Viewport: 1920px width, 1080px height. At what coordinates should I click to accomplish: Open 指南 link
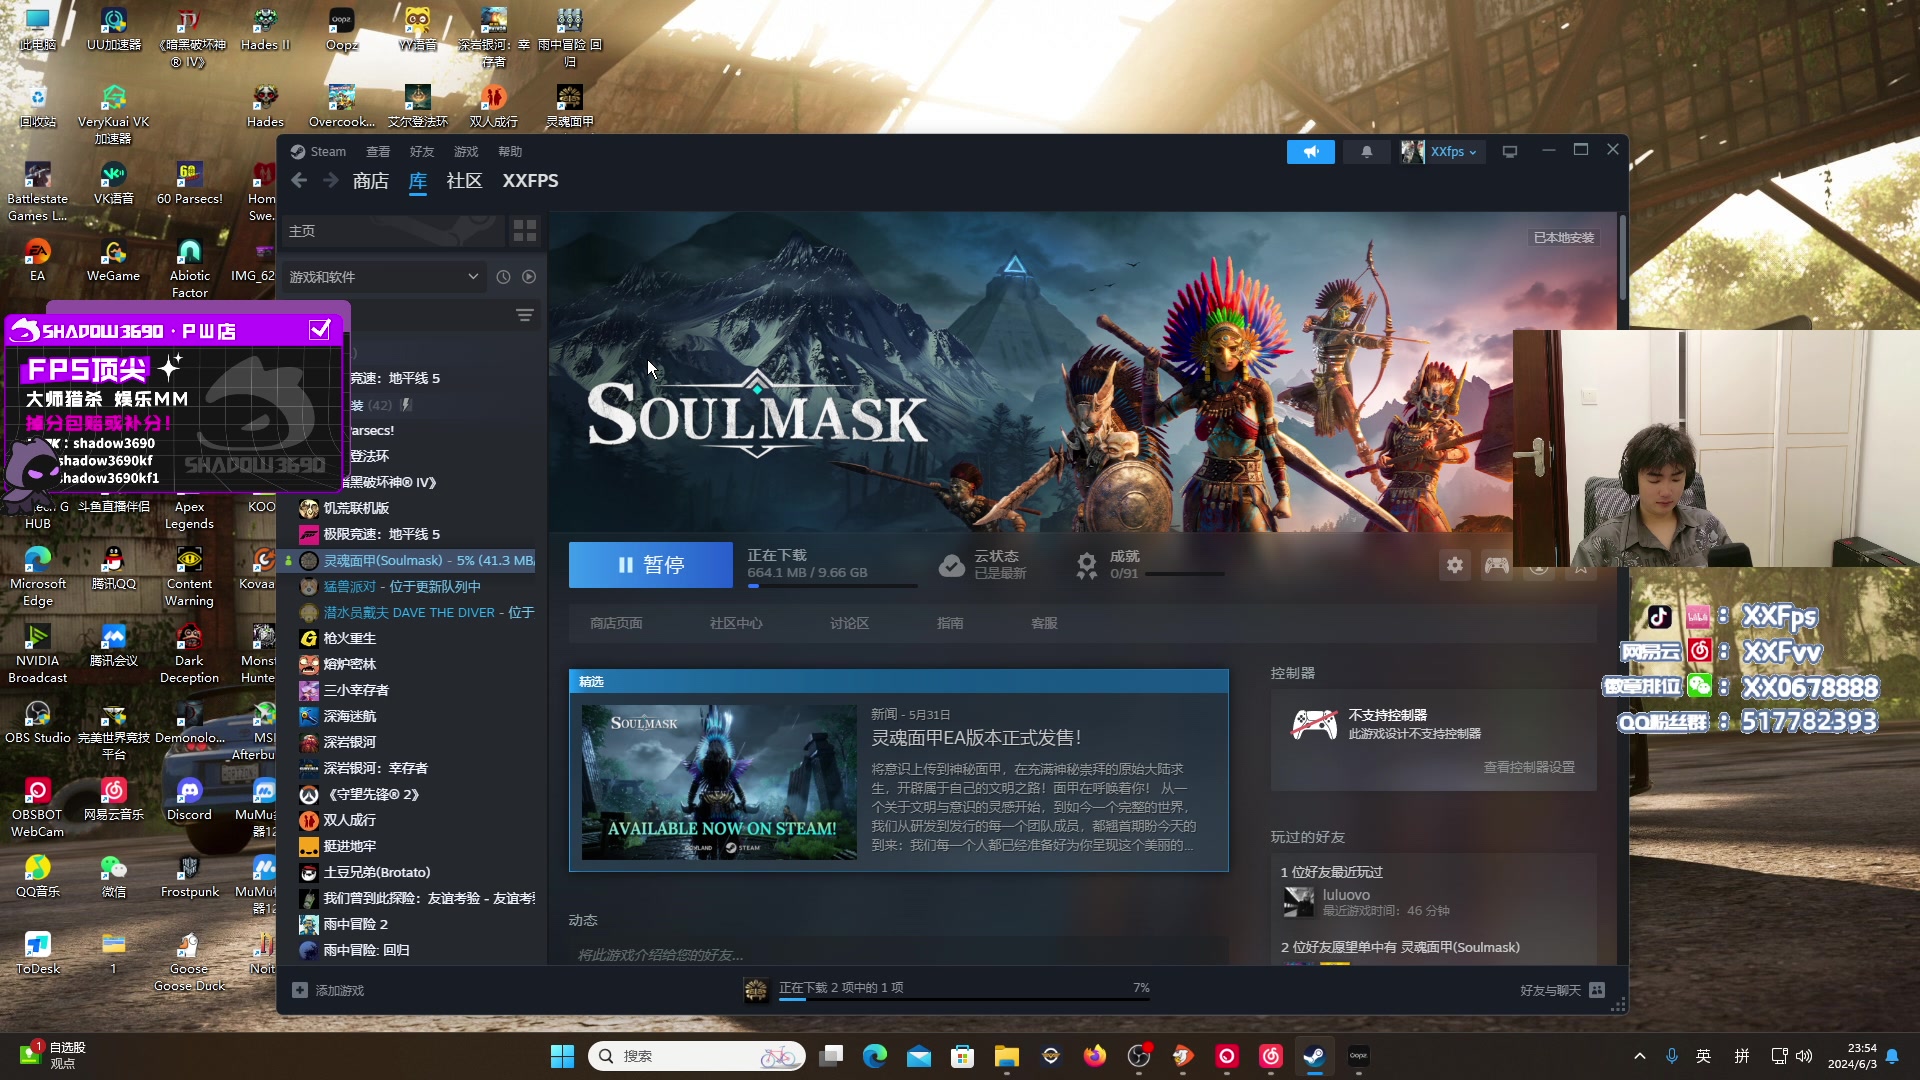[x=950, y=623]
